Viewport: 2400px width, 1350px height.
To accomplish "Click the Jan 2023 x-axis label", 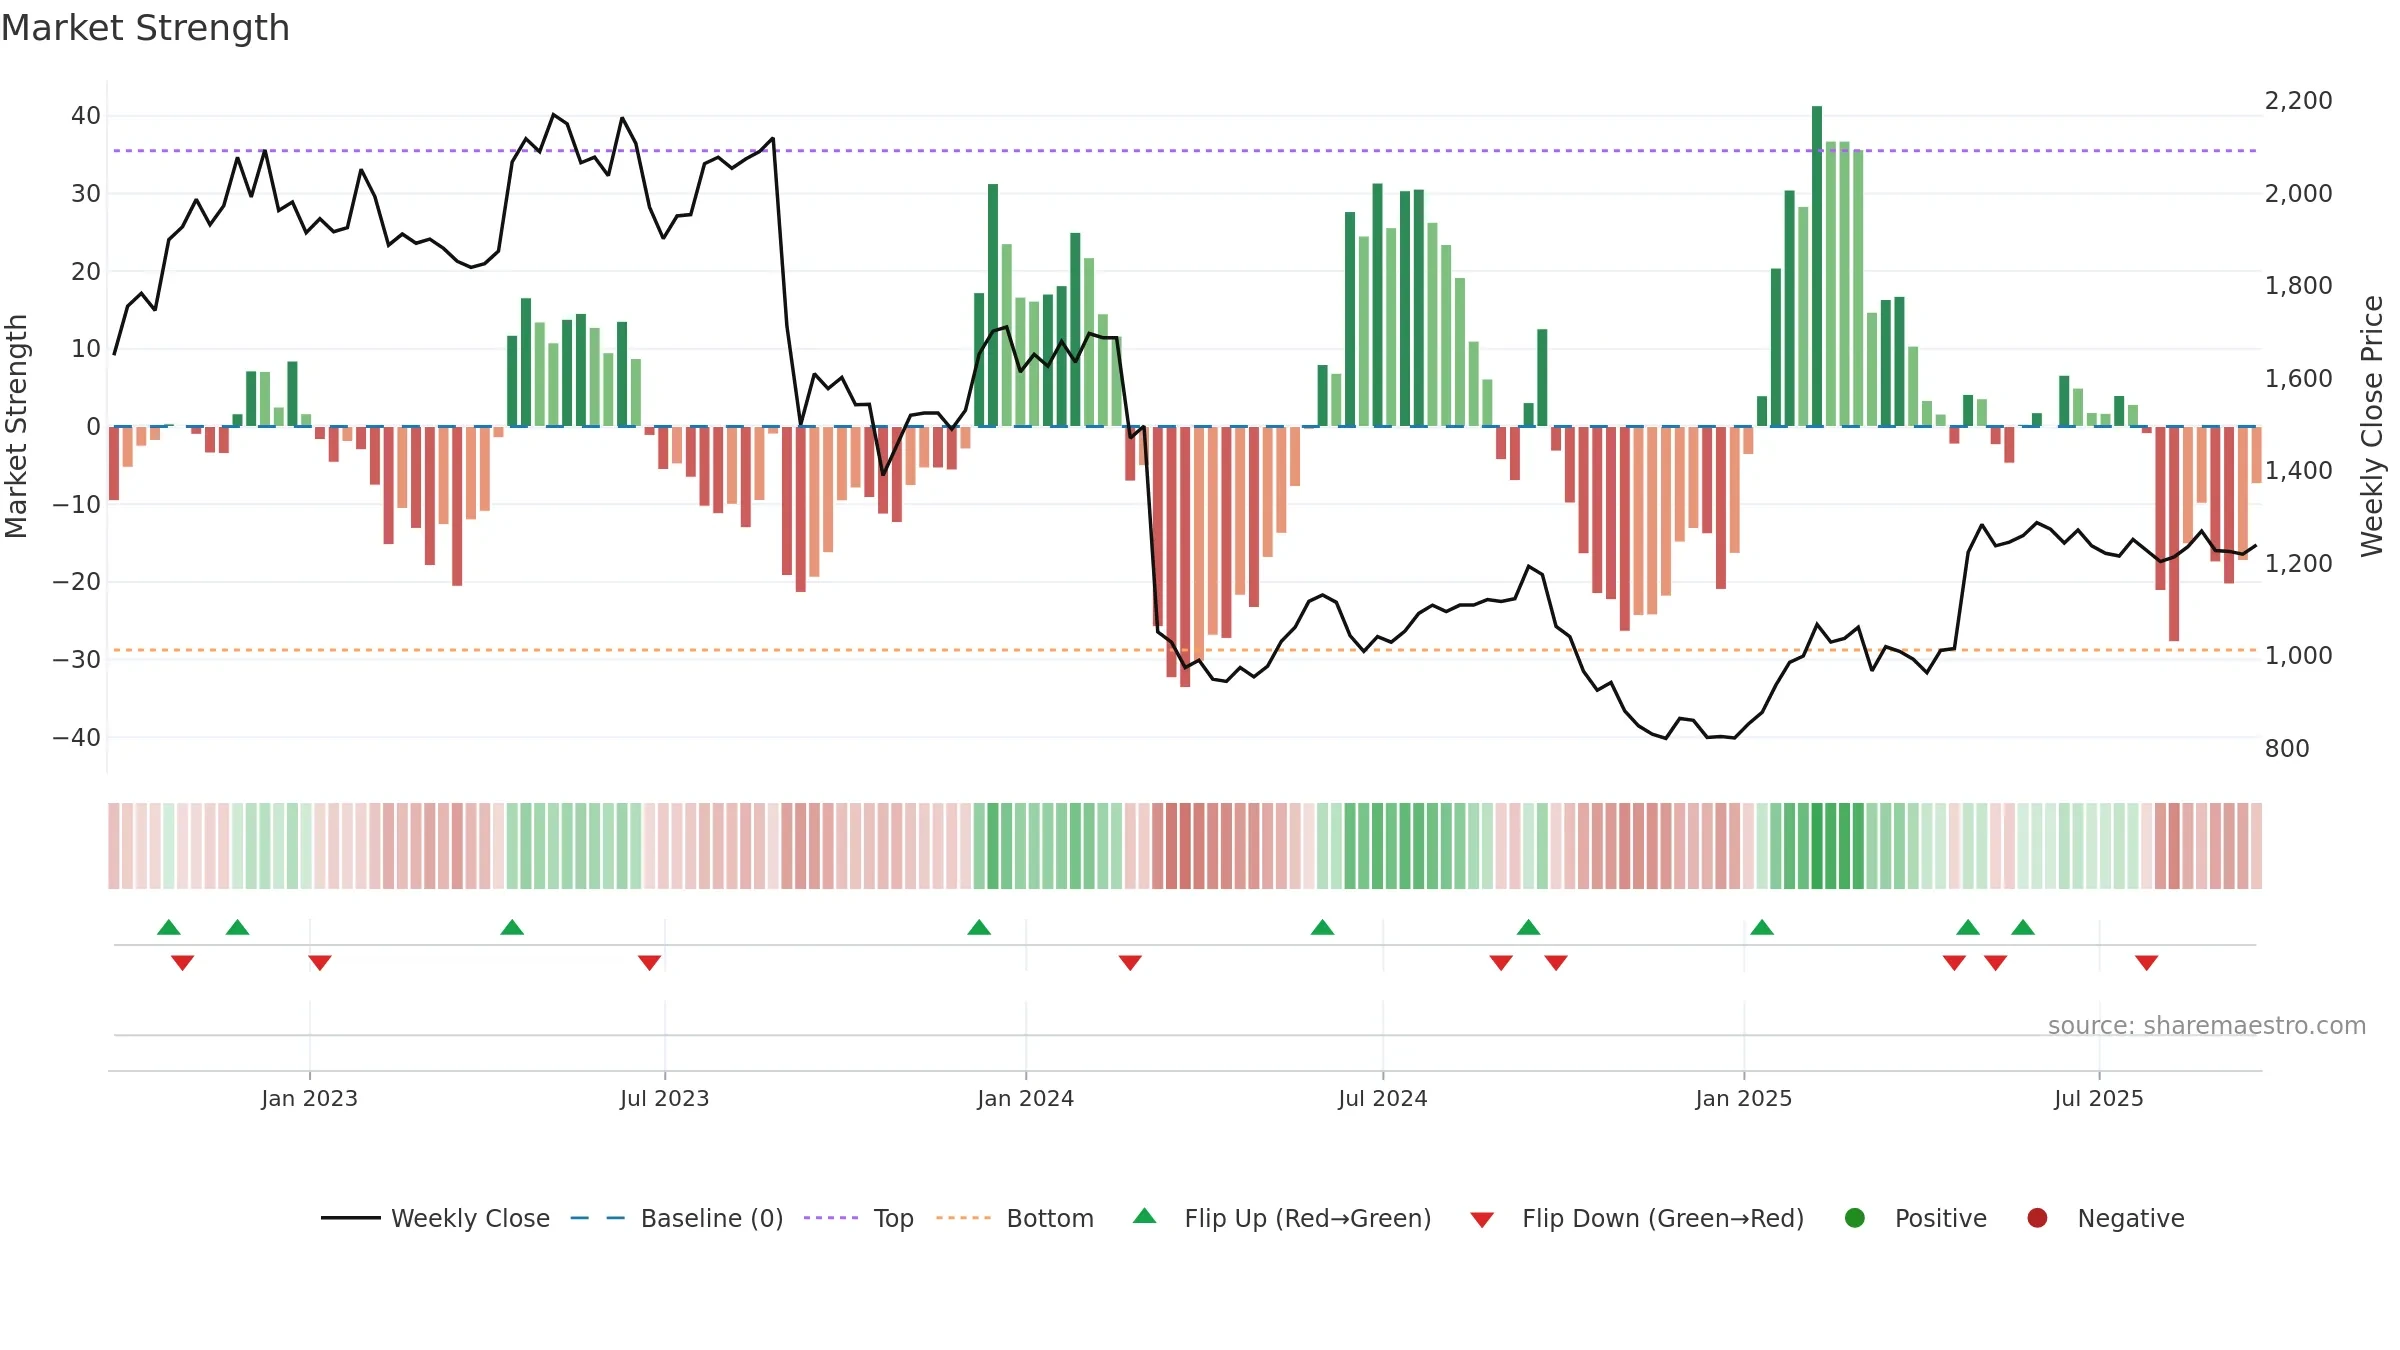I will 309,1098.
